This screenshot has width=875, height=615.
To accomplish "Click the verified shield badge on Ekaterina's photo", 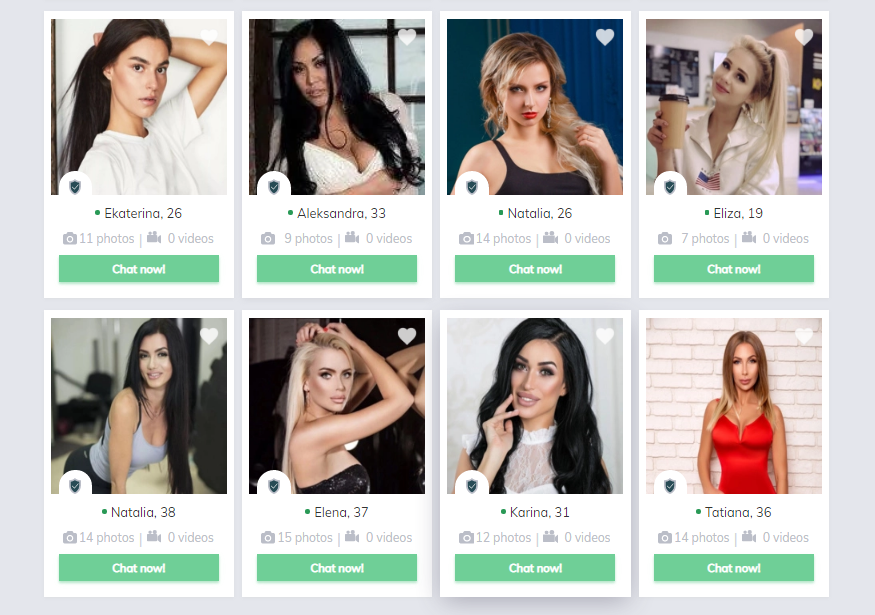I will [75, 186].
